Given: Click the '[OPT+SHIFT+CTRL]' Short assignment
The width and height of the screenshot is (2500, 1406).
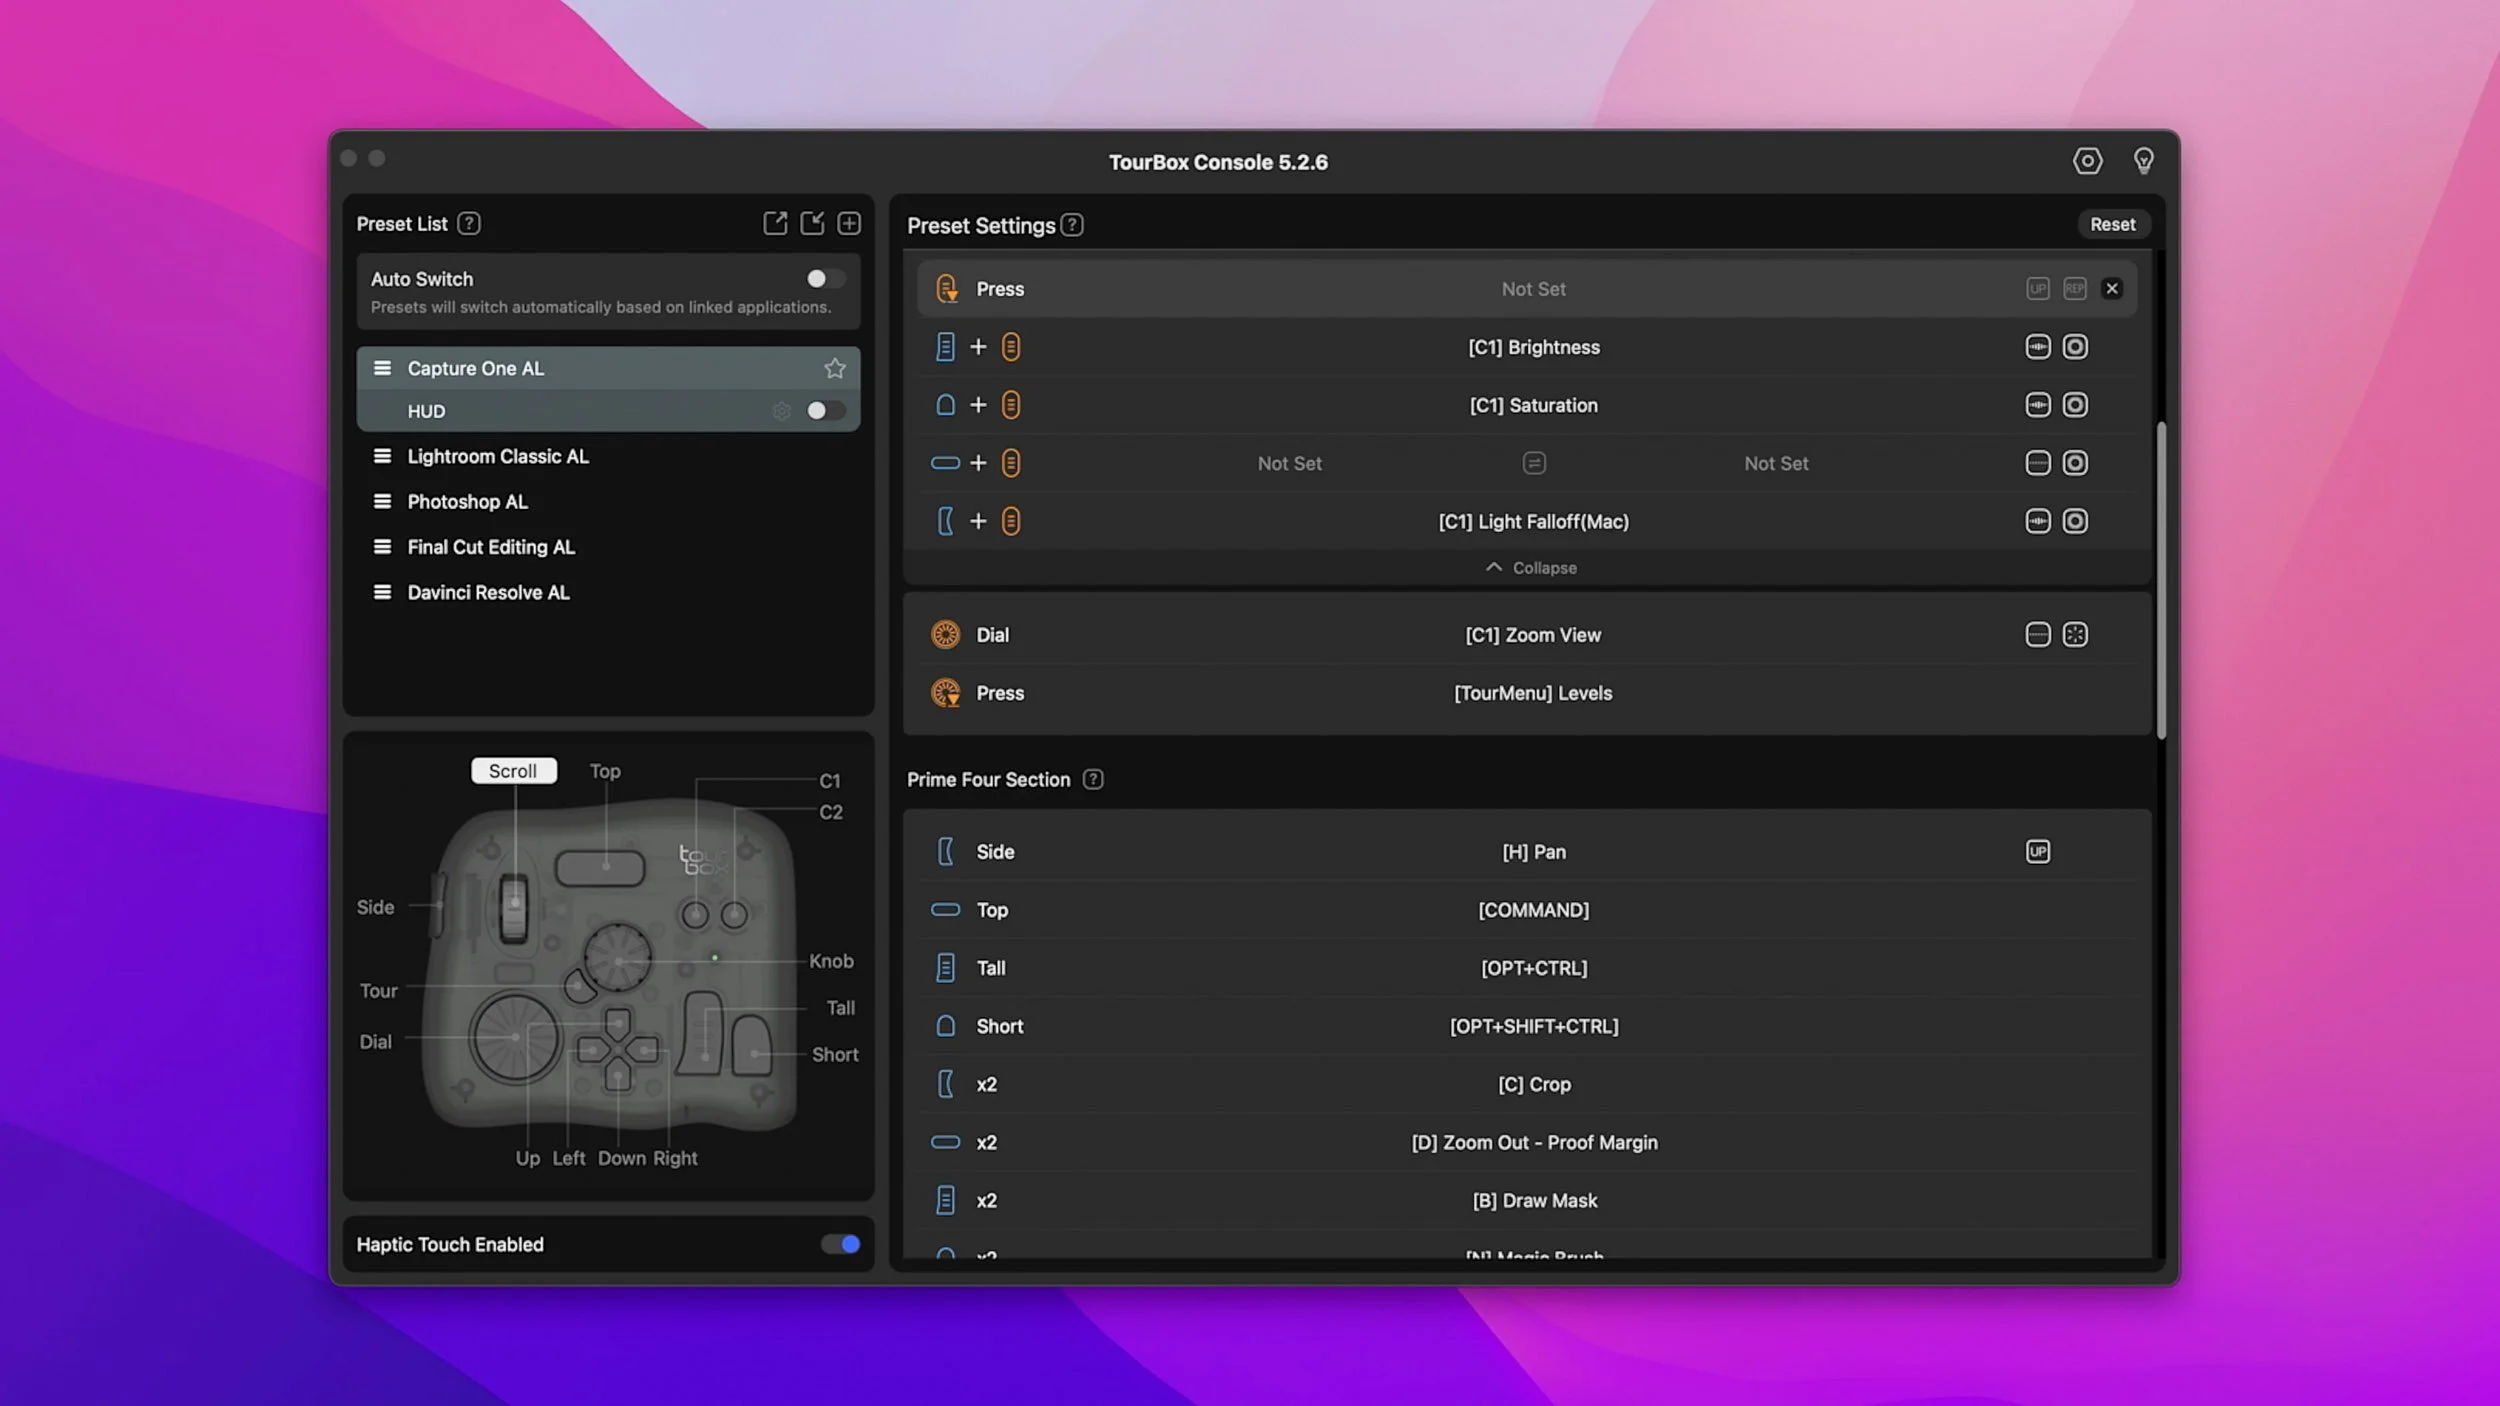Looking at the screenshot, I should point(1534,1026).
